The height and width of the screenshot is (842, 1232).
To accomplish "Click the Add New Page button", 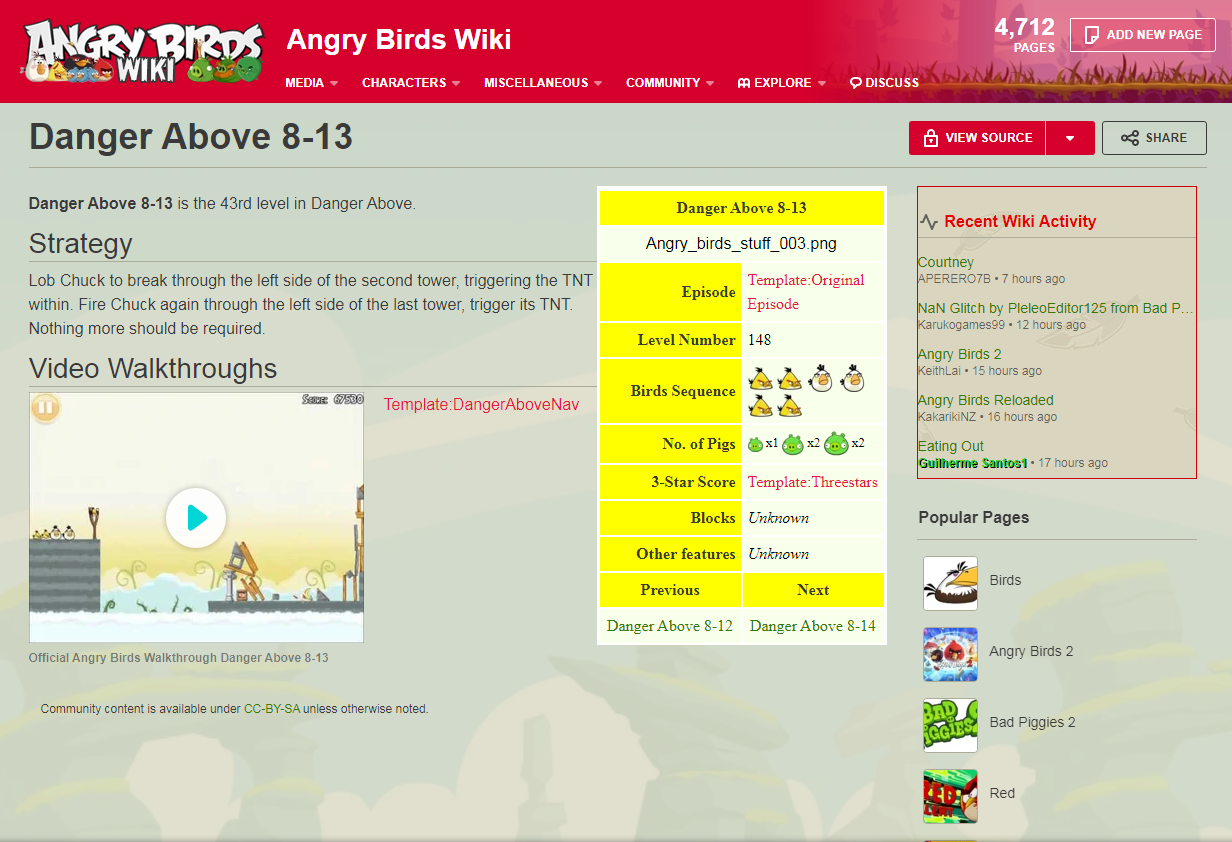I will (x=1142, y=35).
